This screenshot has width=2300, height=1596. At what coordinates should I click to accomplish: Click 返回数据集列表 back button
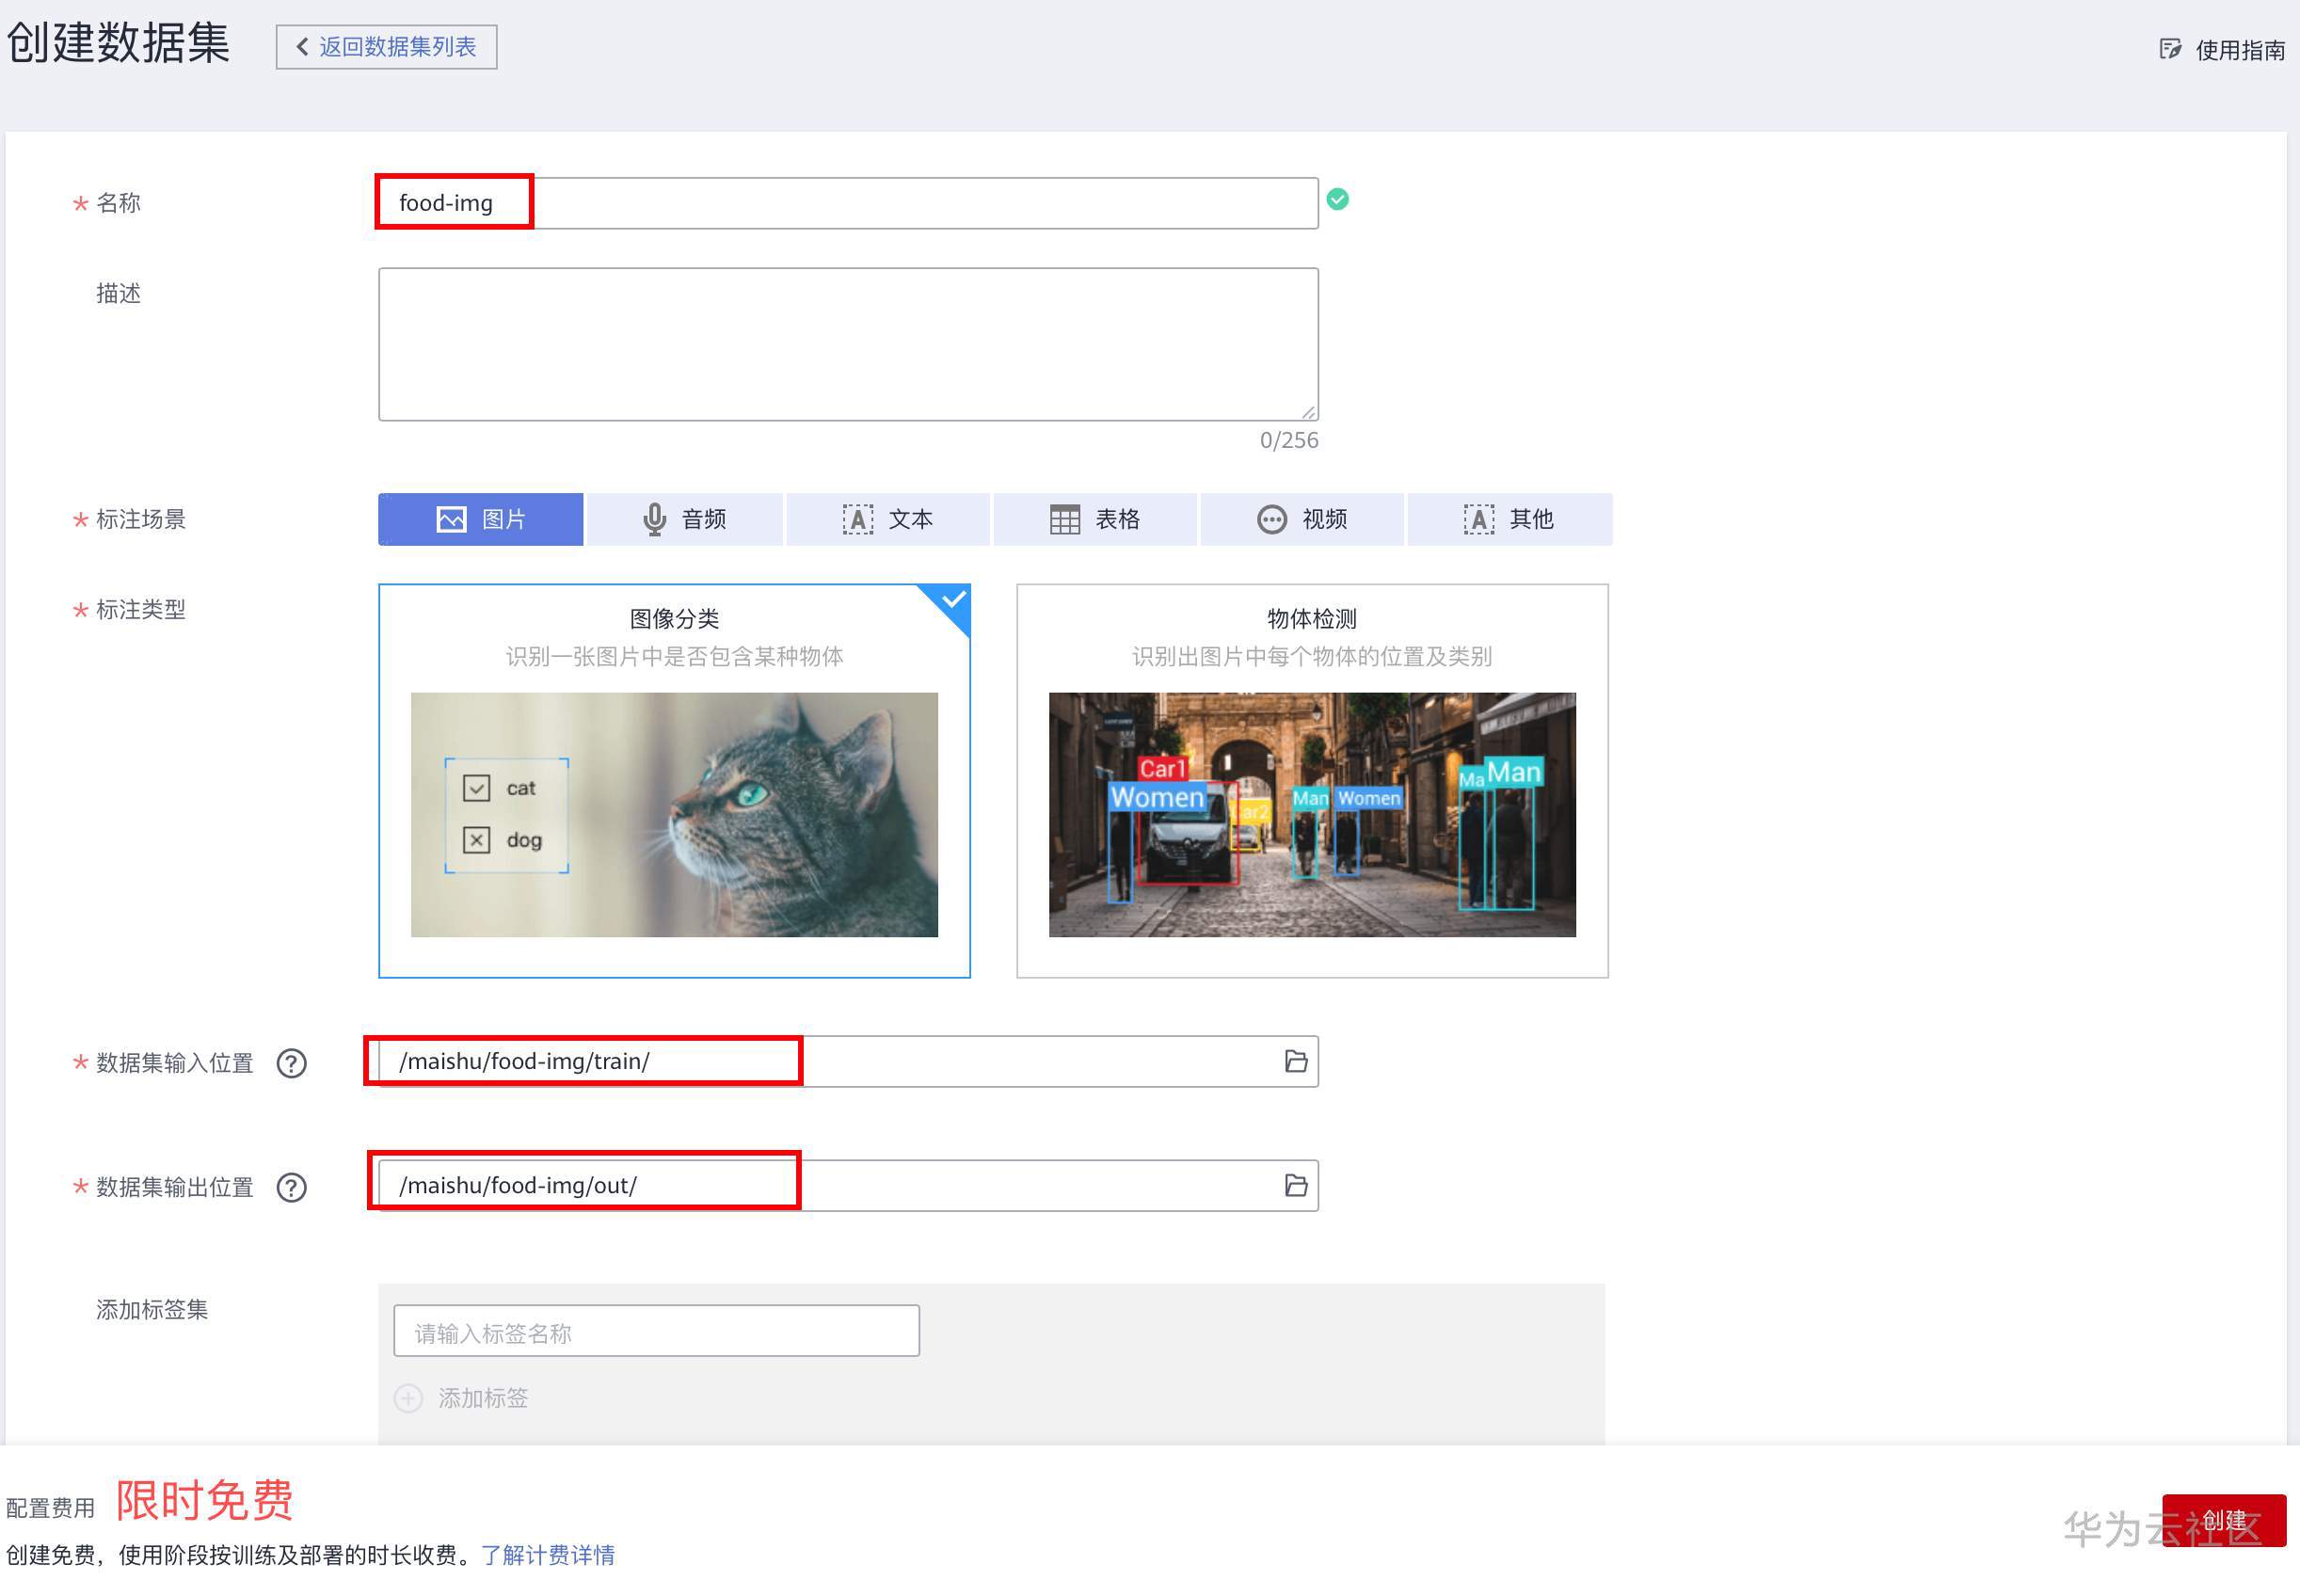tap(387, 47)
